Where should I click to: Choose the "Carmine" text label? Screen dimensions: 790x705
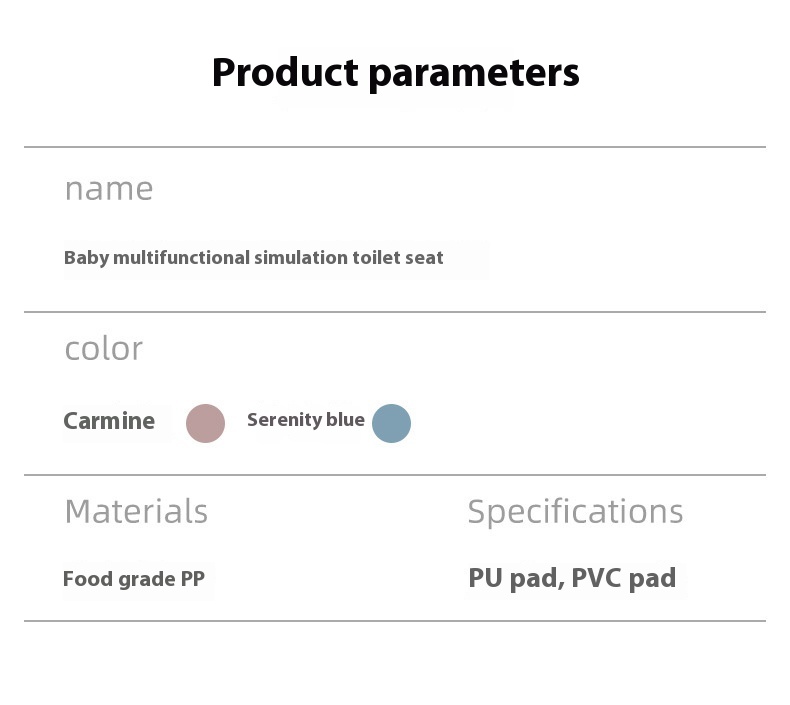[x=109, y=421]
